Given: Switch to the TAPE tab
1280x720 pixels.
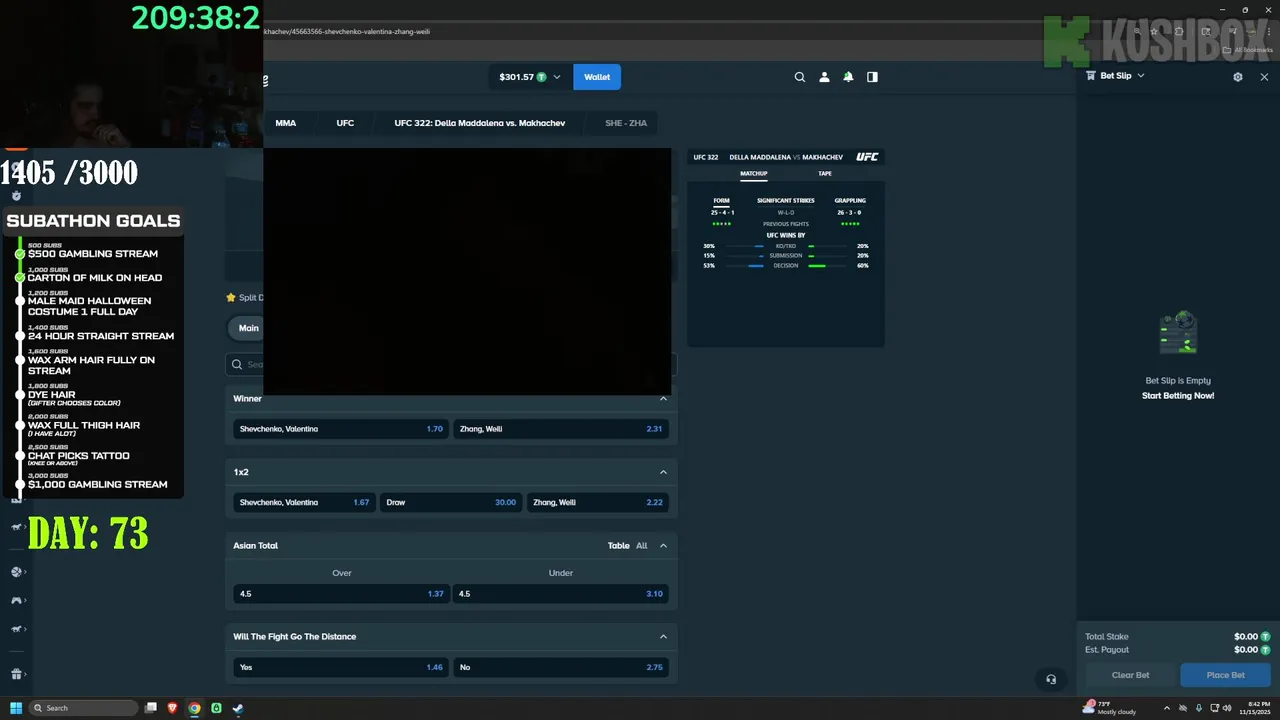Looking at the screenshot, I should (x=825, y=174).
